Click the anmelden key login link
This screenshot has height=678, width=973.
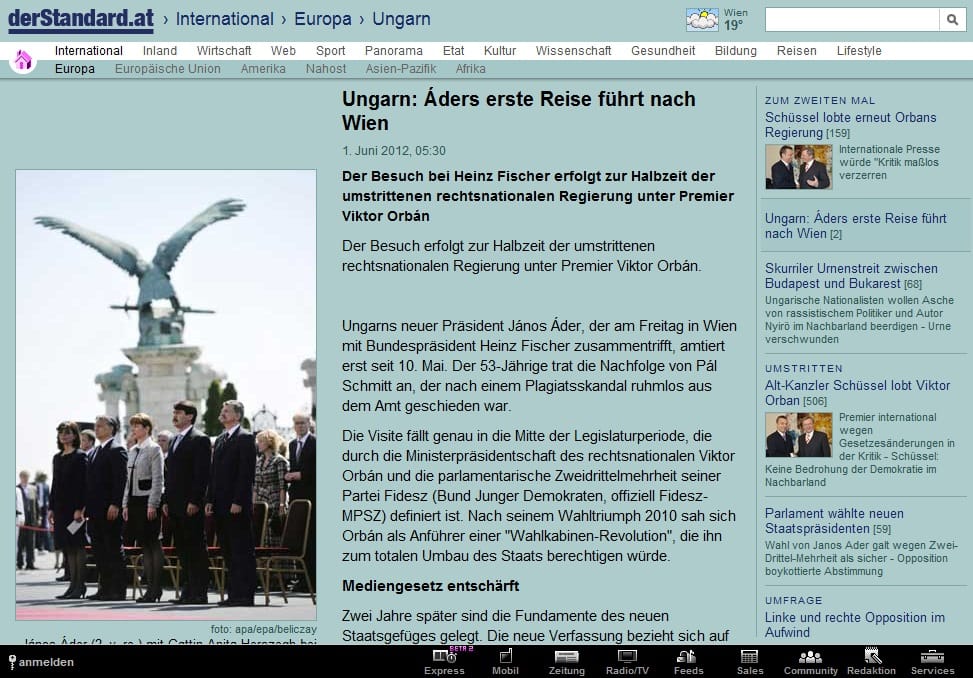tap(41, 662)
